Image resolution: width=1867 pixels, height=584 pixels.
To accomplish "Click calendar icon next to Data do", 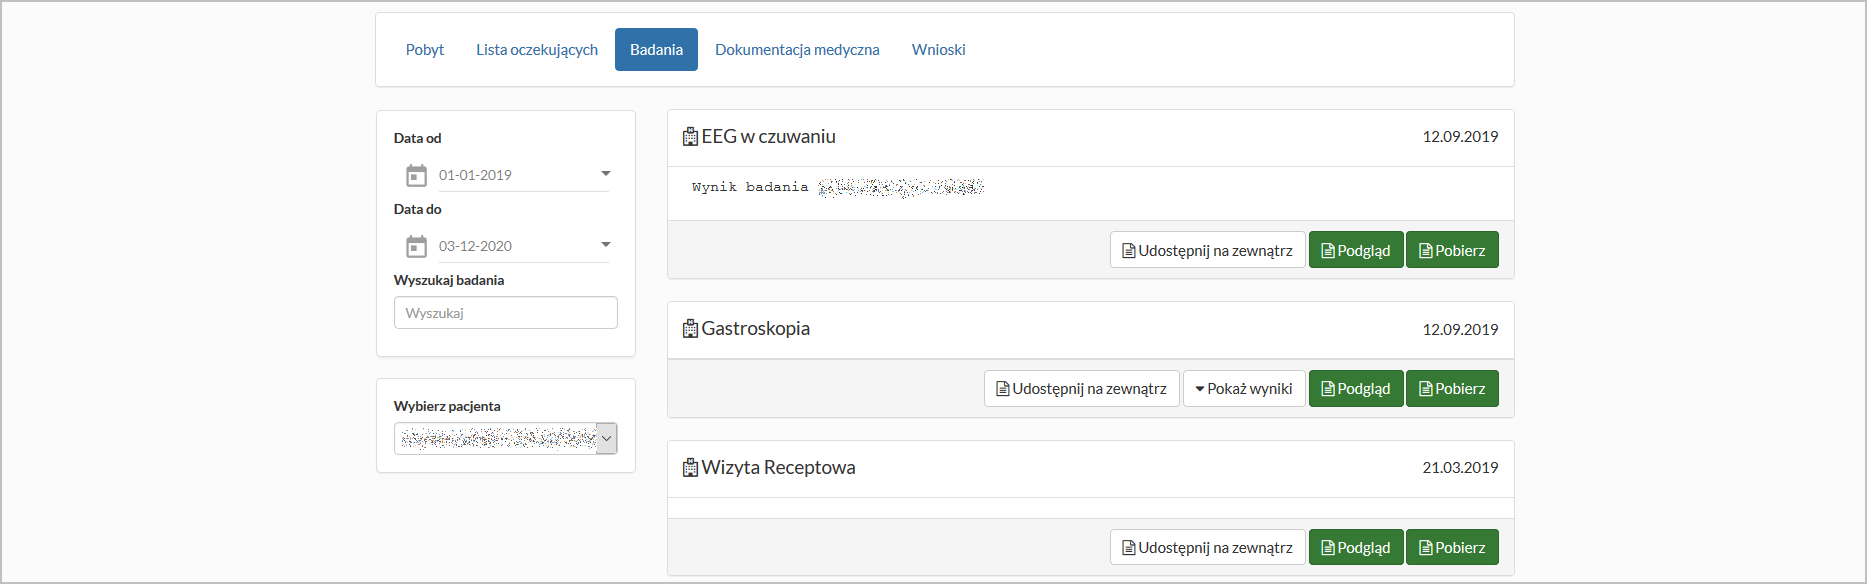I will click(x=416, y=247).
